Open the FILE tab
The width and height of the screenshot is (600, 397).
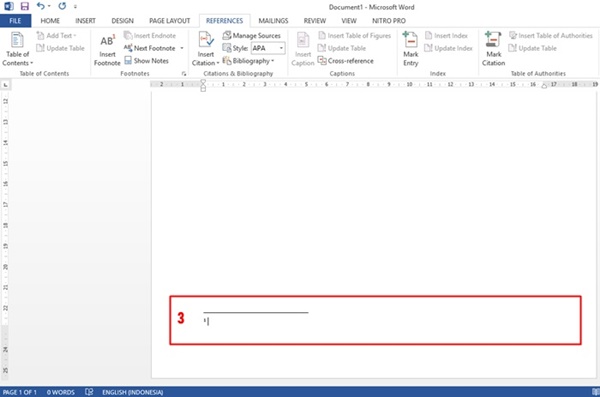pyautogui.click(x=15, y=21)
